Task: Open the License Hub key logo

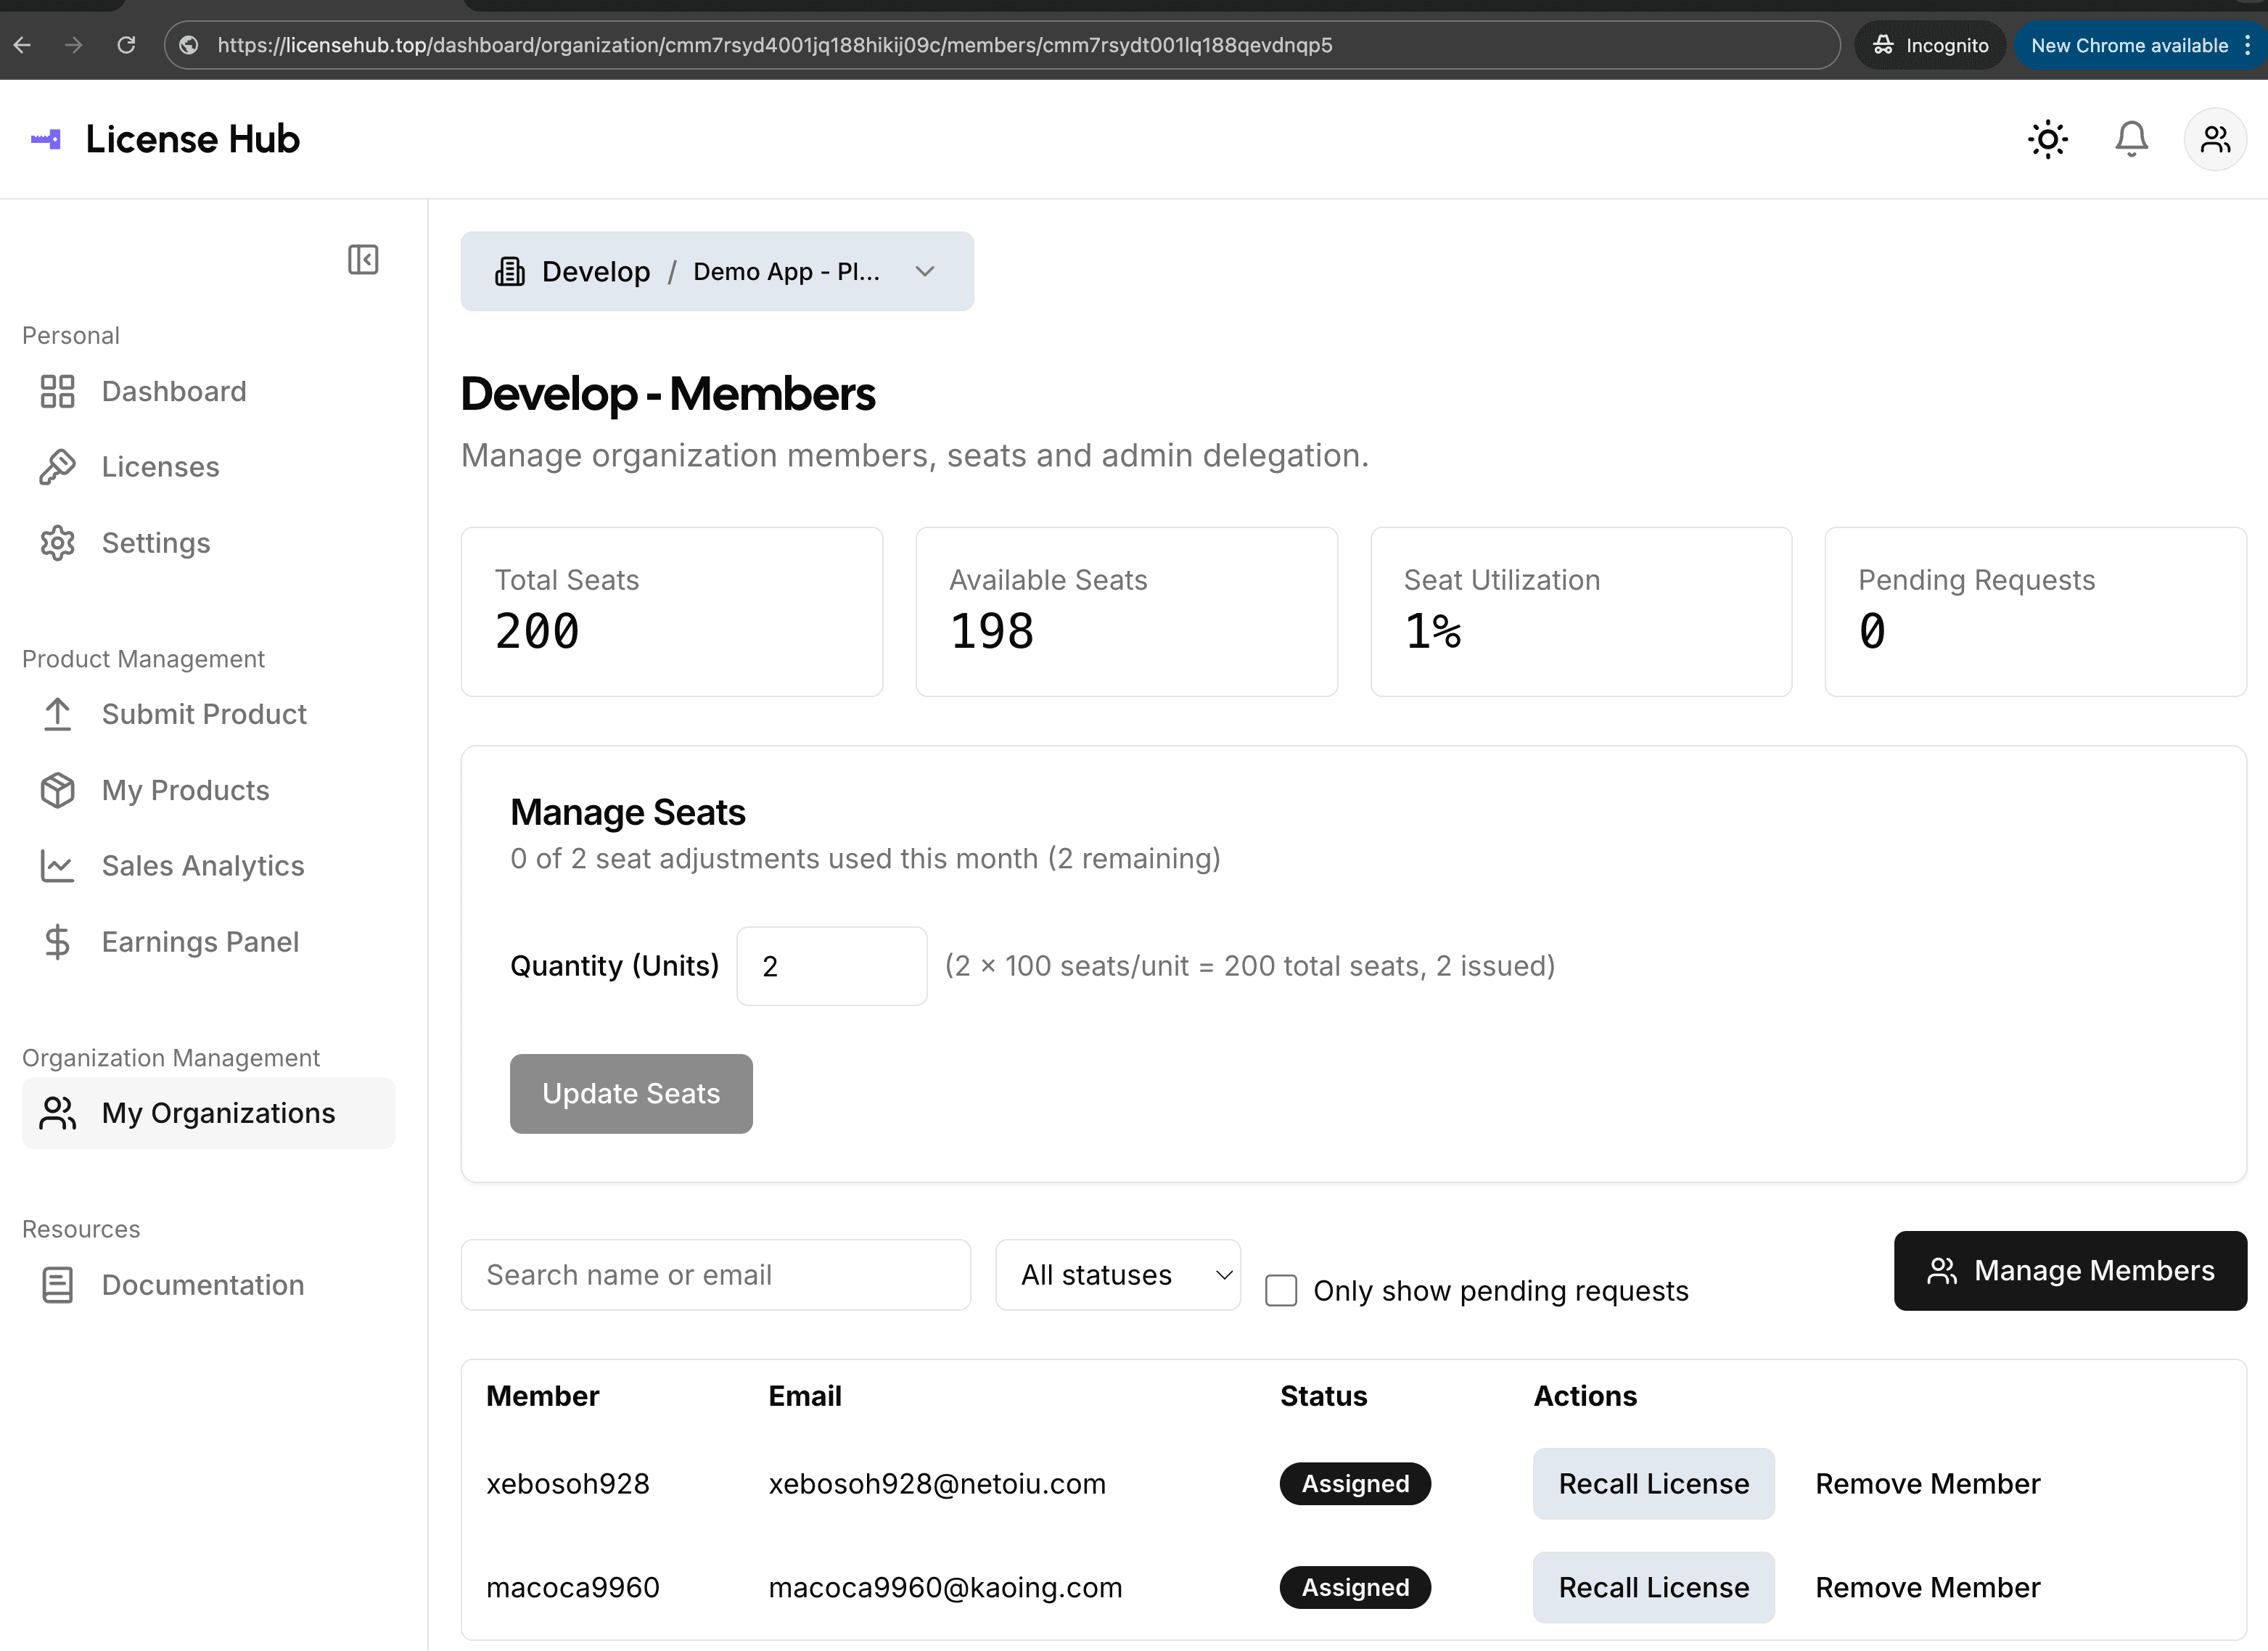Action: [x=46, y=139]
